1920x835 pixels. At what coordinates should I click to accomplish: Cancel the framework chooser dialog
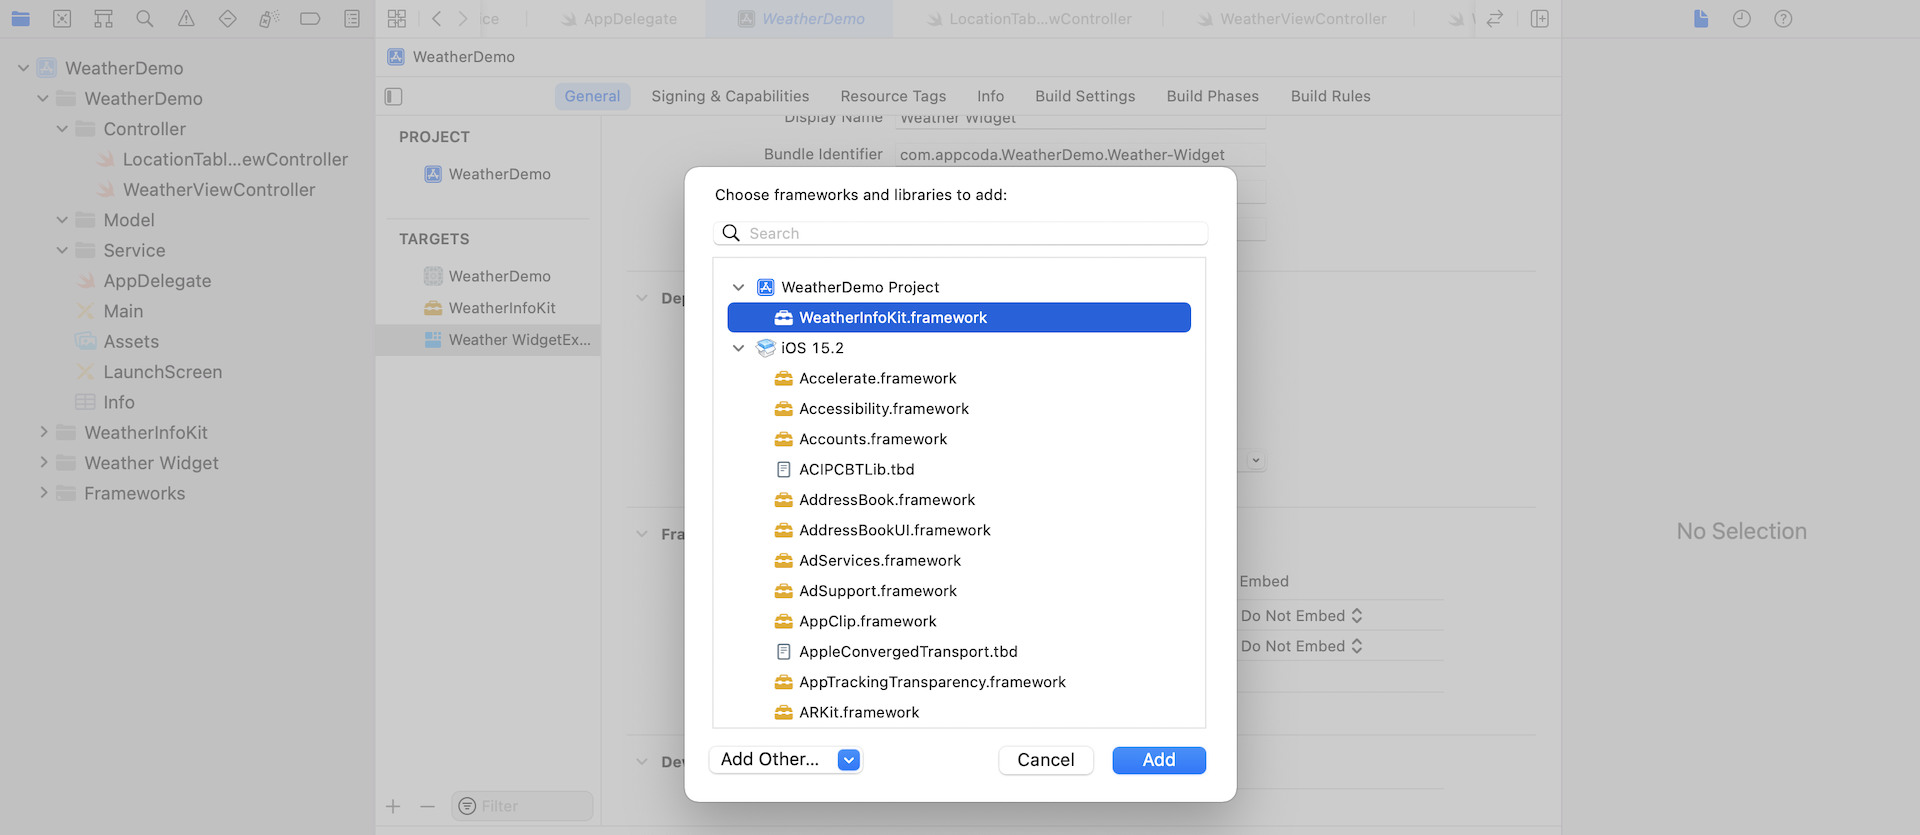pyautogui.click(x=1045, y=760)
